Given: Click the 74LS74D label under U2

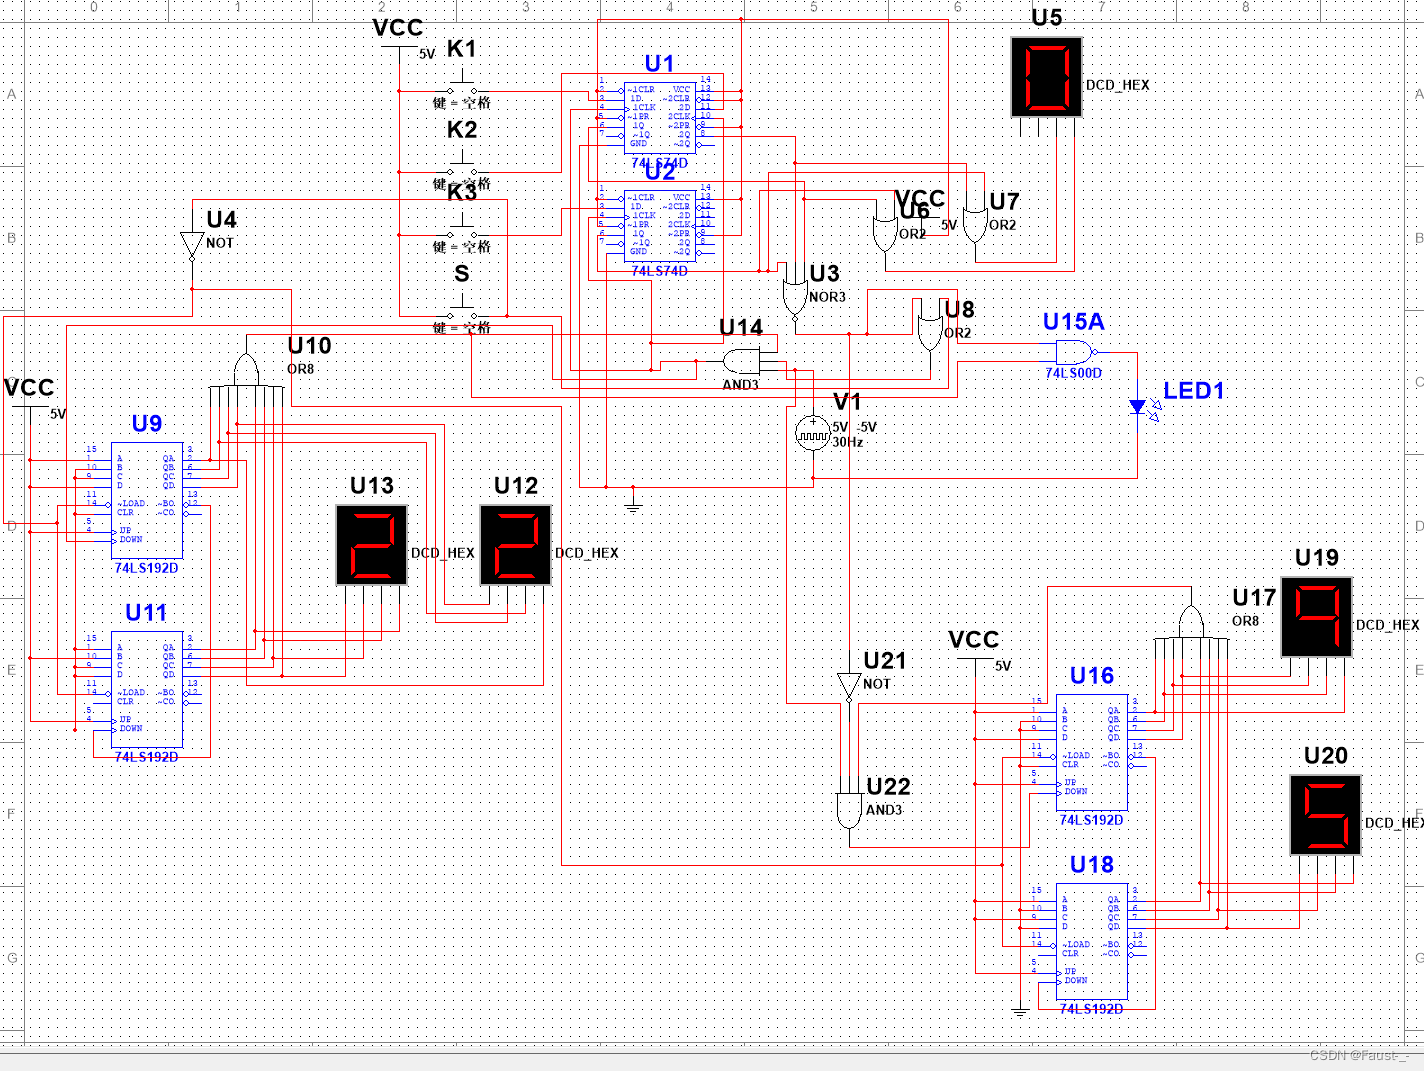Looking at the screenshot, I should coord(660,271).
